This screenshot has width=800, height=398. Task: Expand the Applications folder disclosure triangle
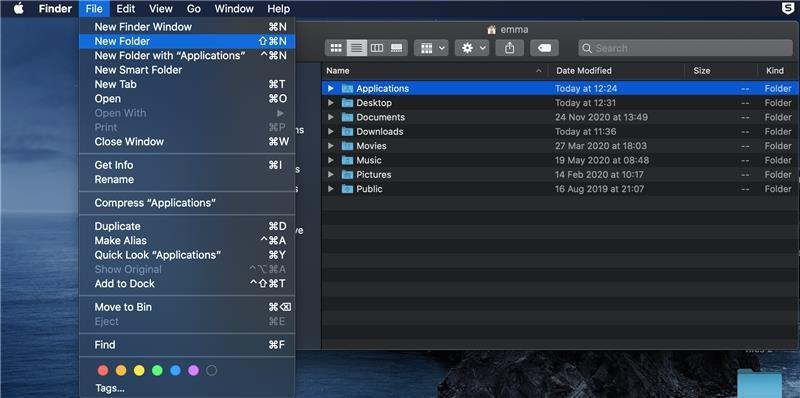(x=331, y=88)
